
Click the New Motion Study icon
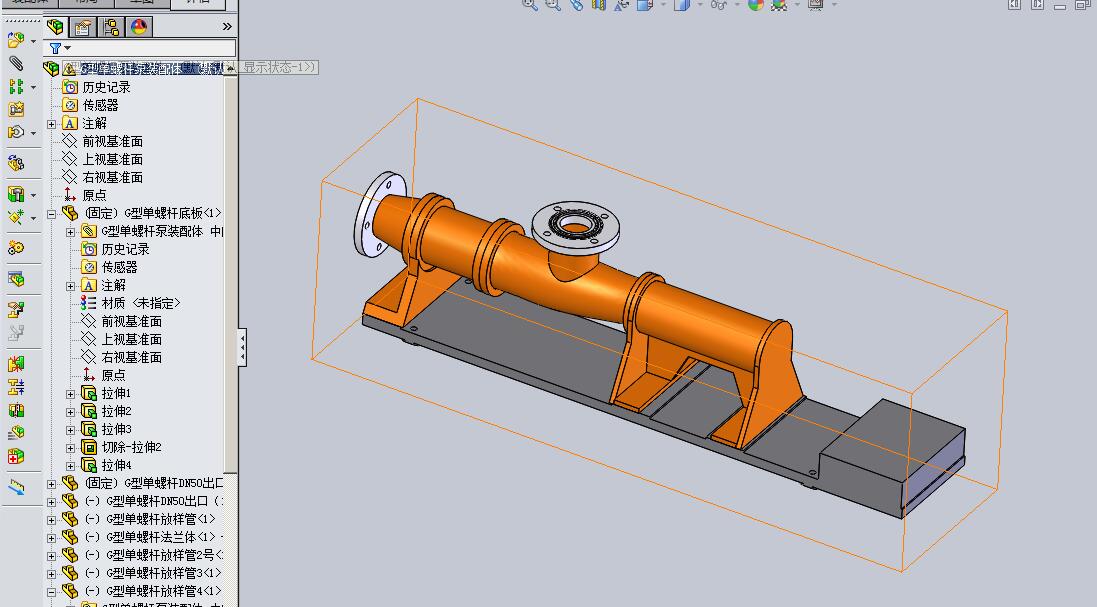(15, 248)
